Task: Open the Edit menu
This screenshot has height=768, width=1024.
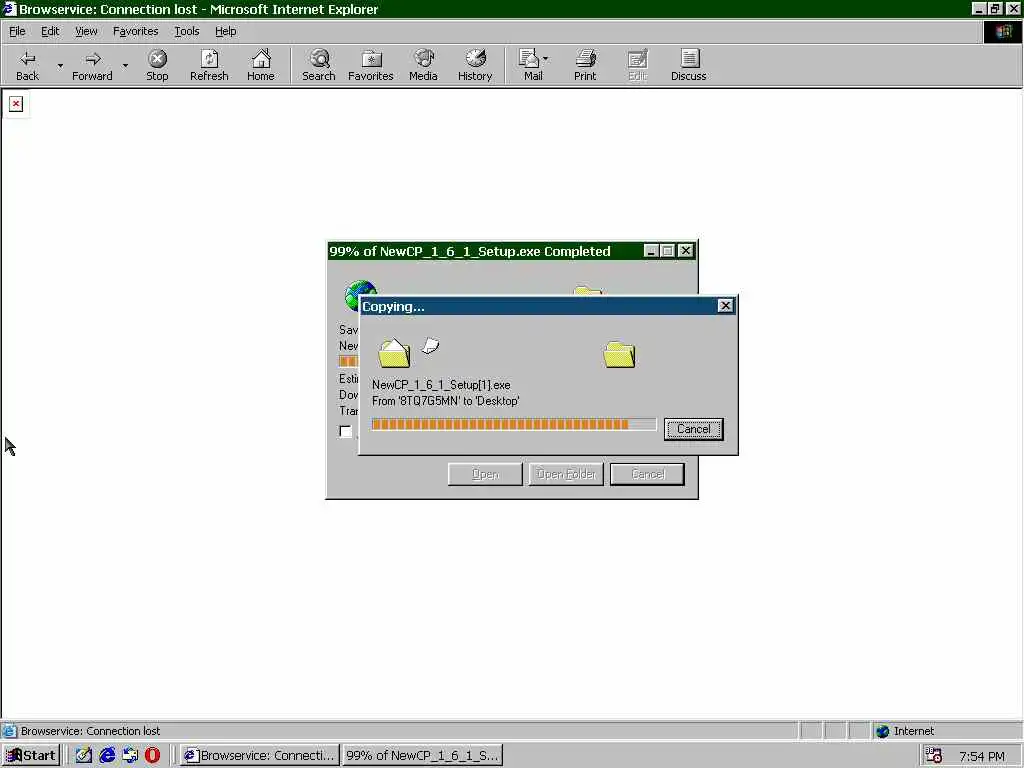Action: (50, 31)
